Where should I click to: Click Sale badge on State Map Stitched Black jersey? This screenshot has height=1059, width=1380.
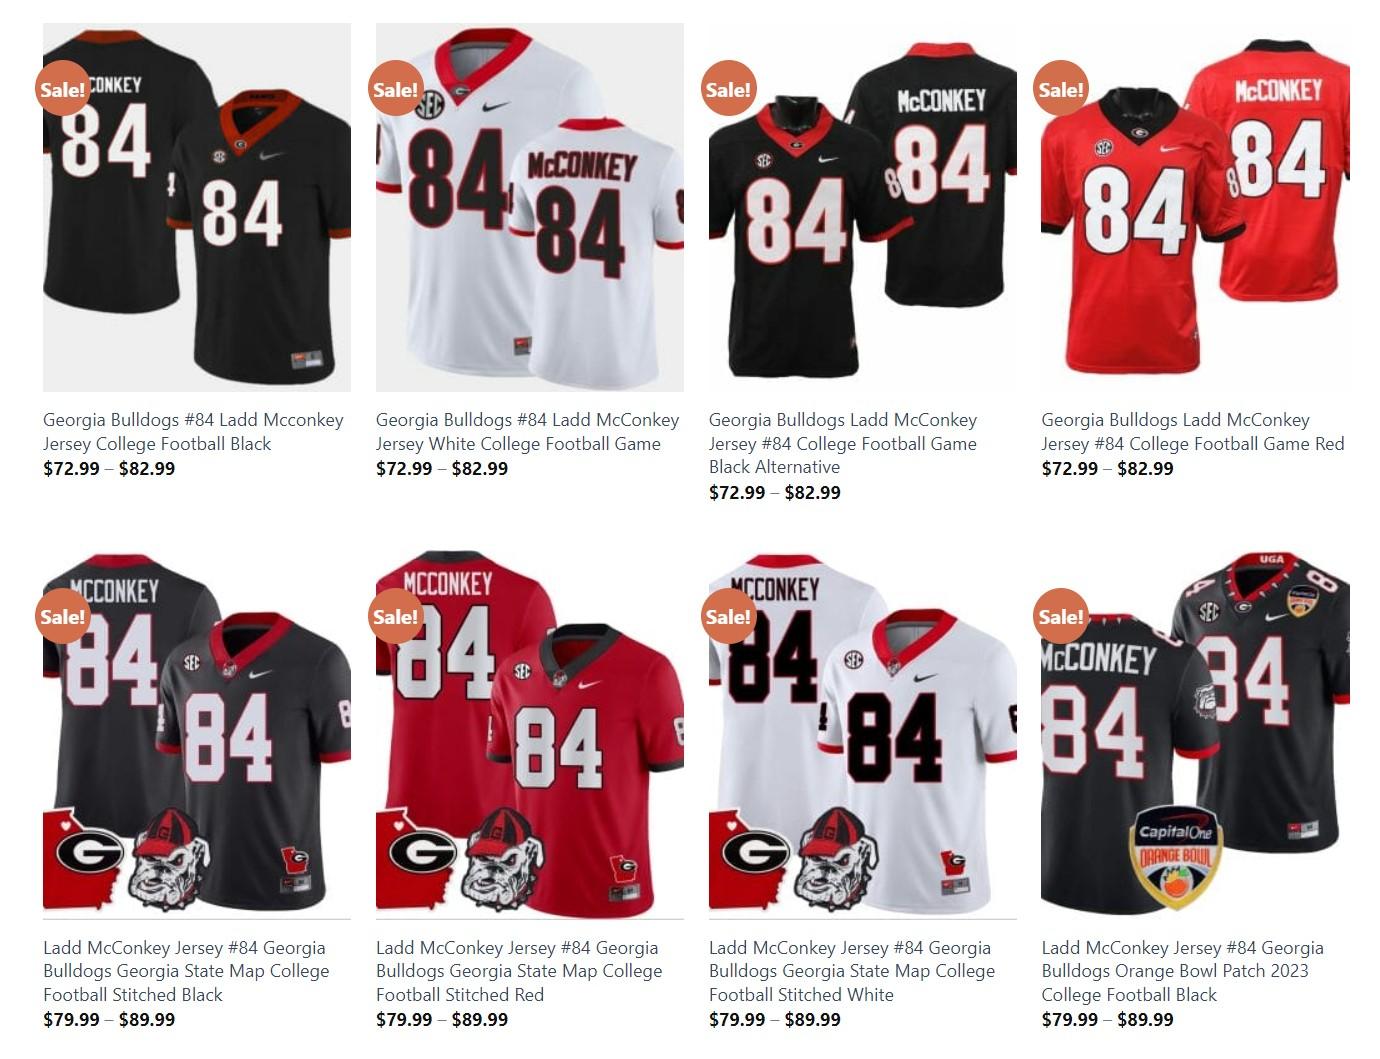pos(62,616)
